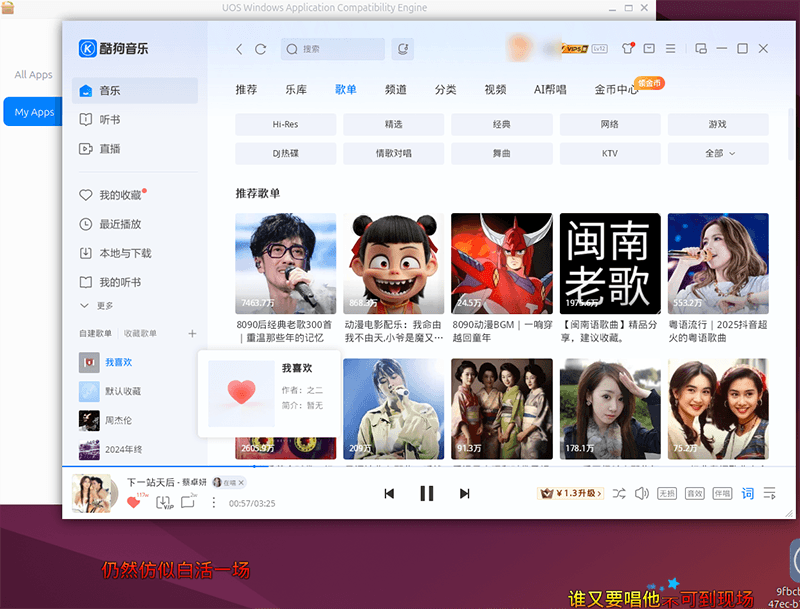Filter playlists by 经典
Viewport: 800px width, 609px height.
click(x=502, y=124)
